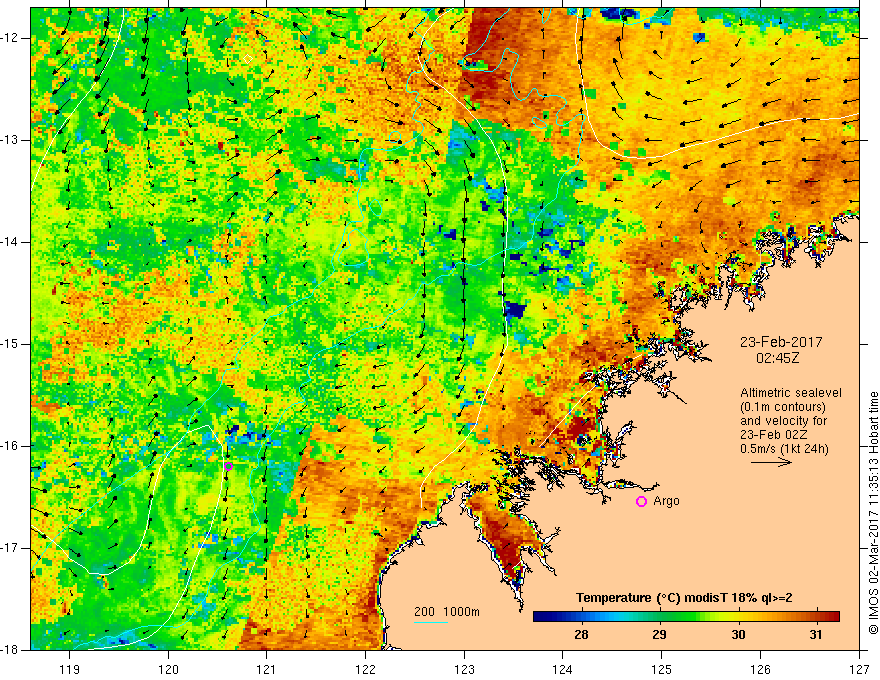880x680 pixels.
Task: Click the white diamond marker near 121E
Action: coord(248,58)
